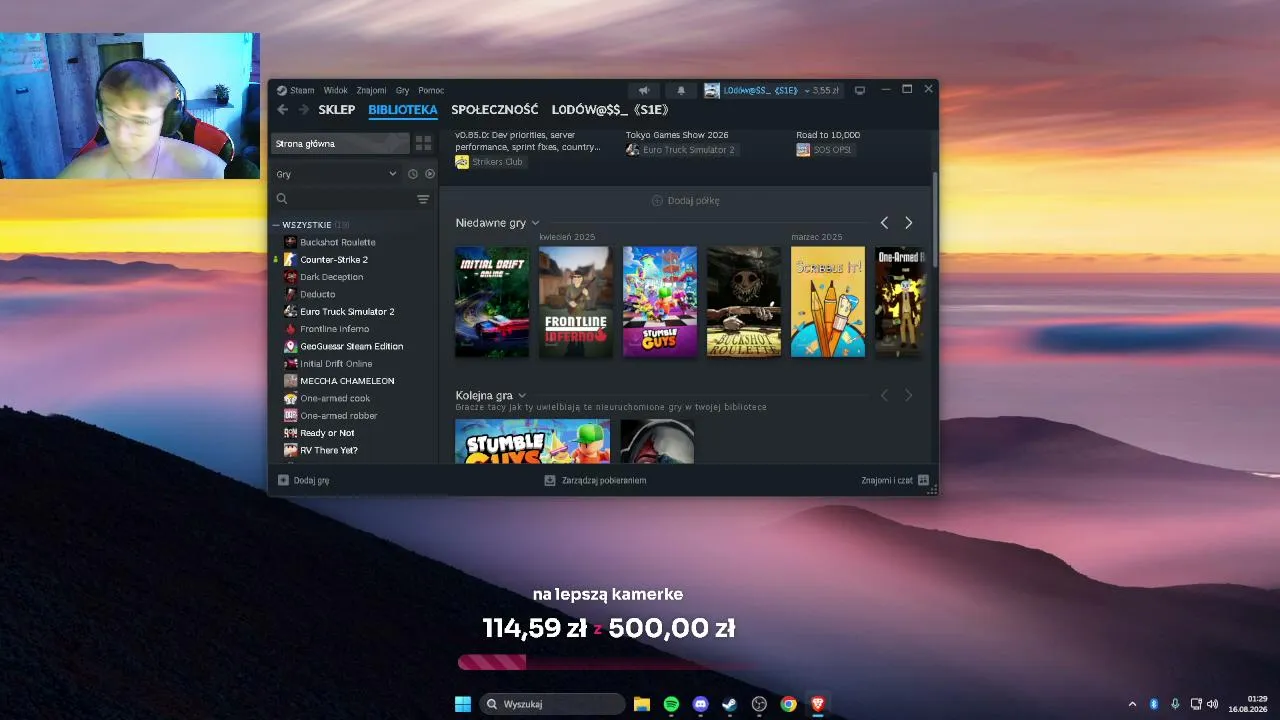Go back with Steam's back arrow

click(283, 110)
